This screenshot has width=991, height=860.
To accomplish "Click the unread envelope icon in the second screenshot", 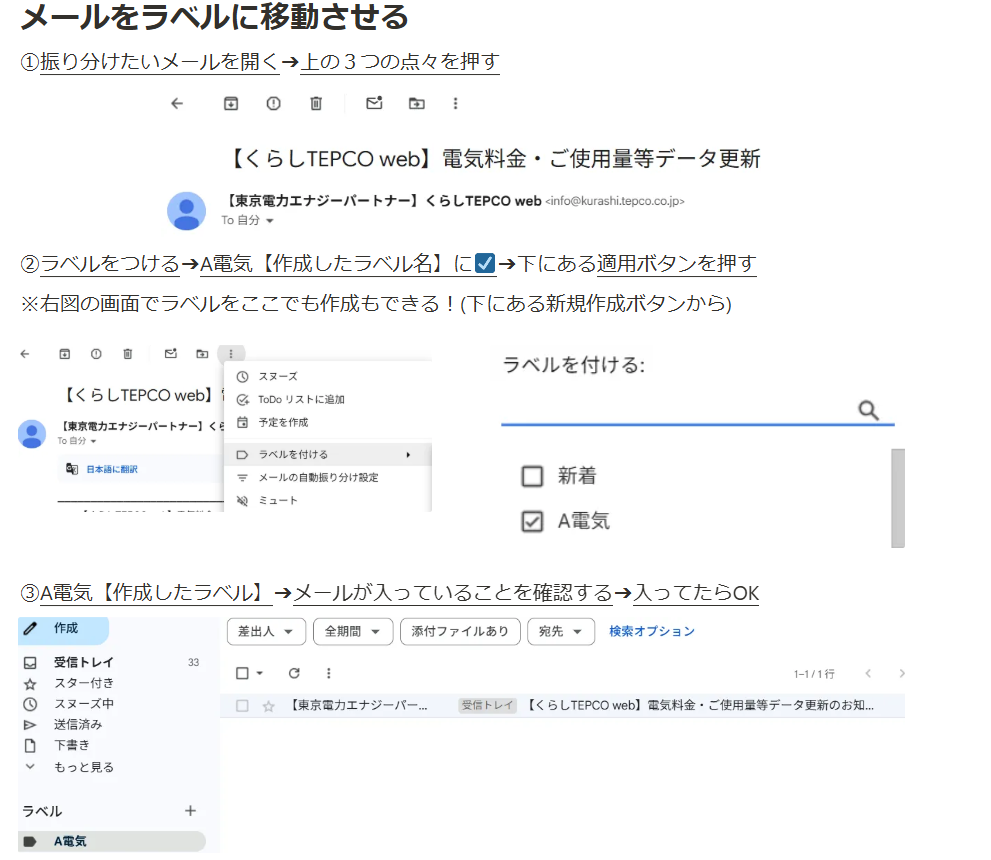I will 171,354.
